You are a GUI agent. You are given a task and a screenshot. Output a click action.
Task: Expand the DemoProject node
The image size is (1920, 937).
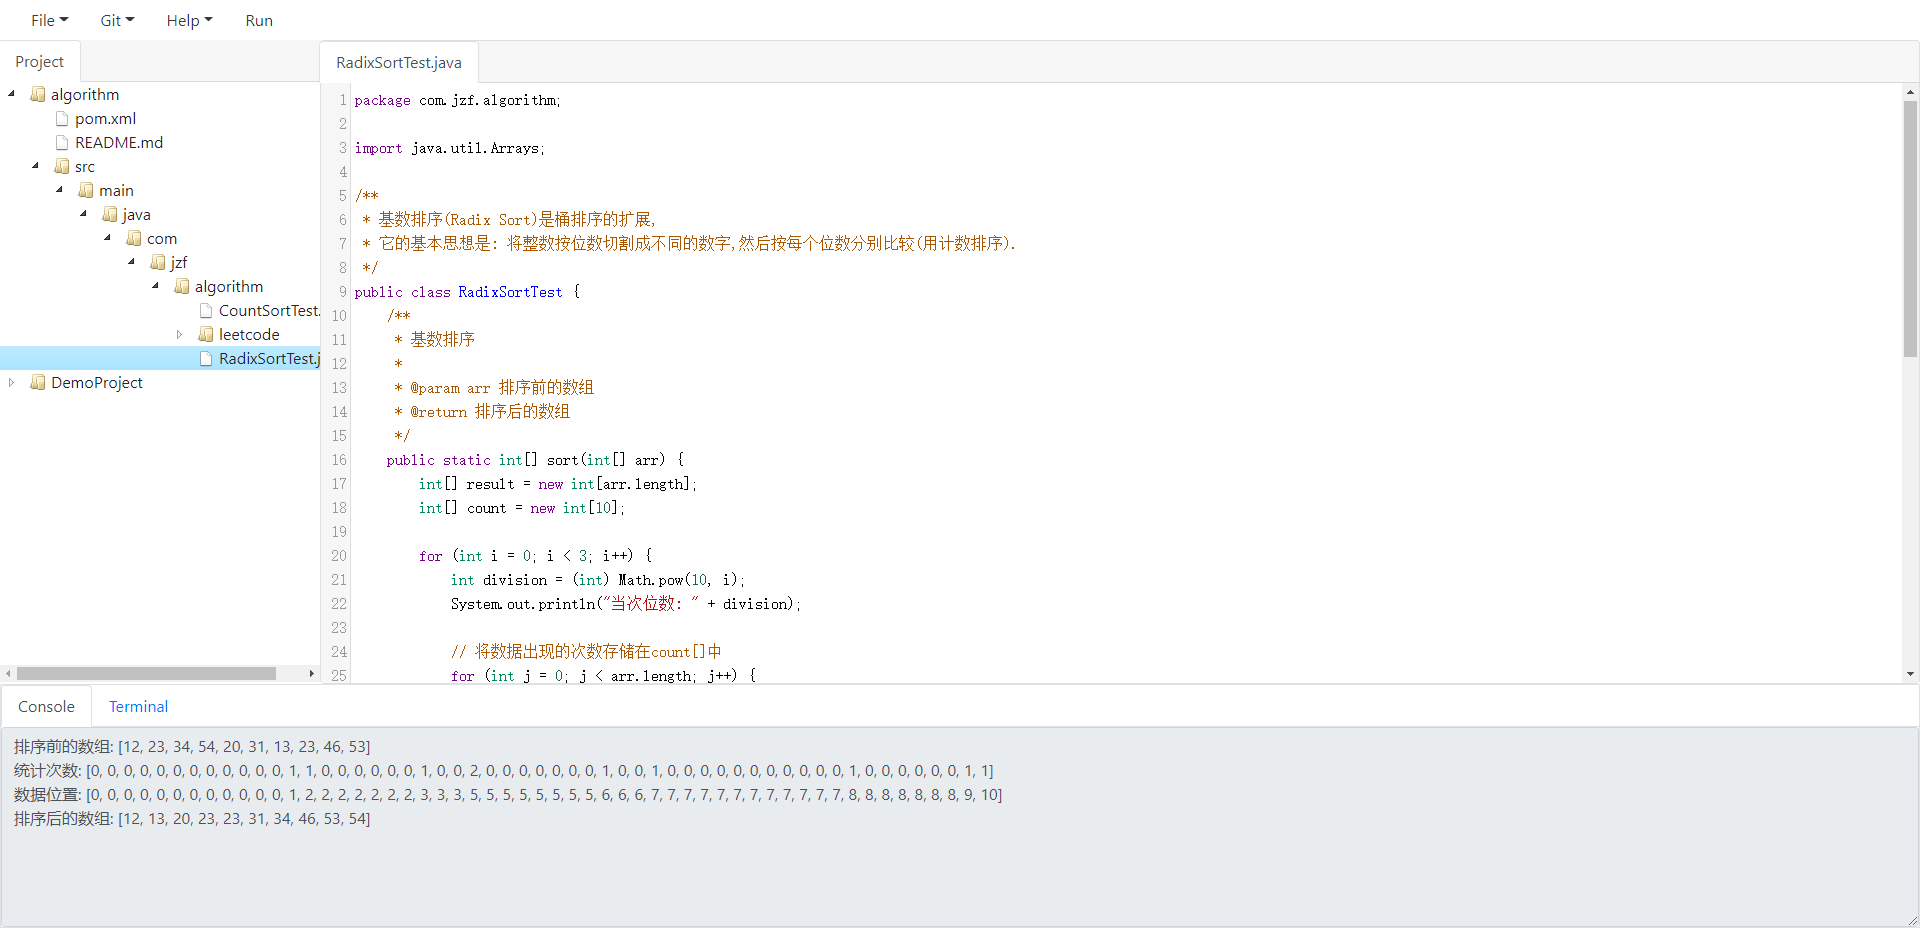12,382
